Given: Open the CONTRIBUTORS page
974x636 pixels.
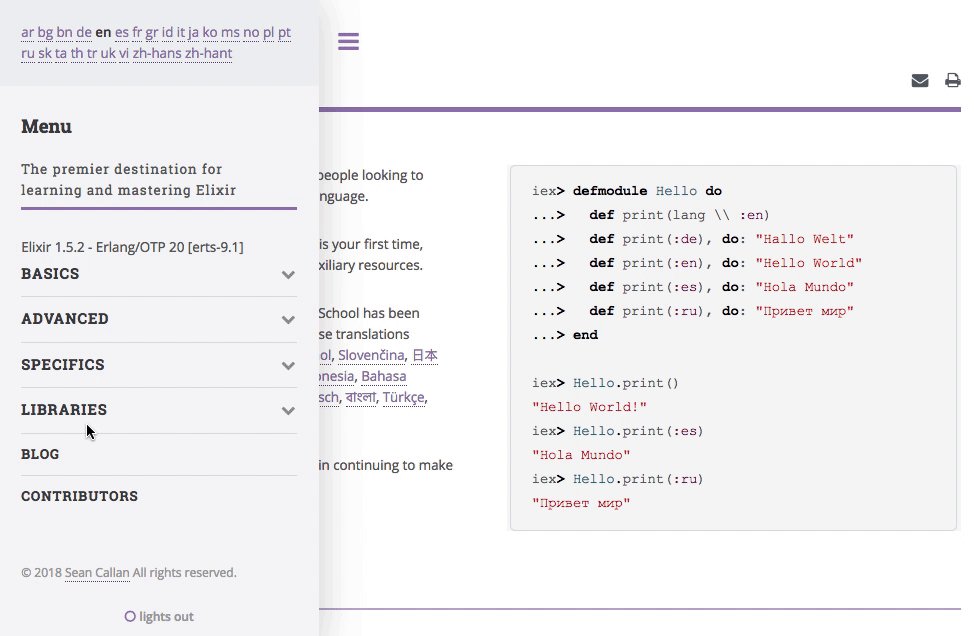Looking at the screenshot, I should (x=80, y=496).
